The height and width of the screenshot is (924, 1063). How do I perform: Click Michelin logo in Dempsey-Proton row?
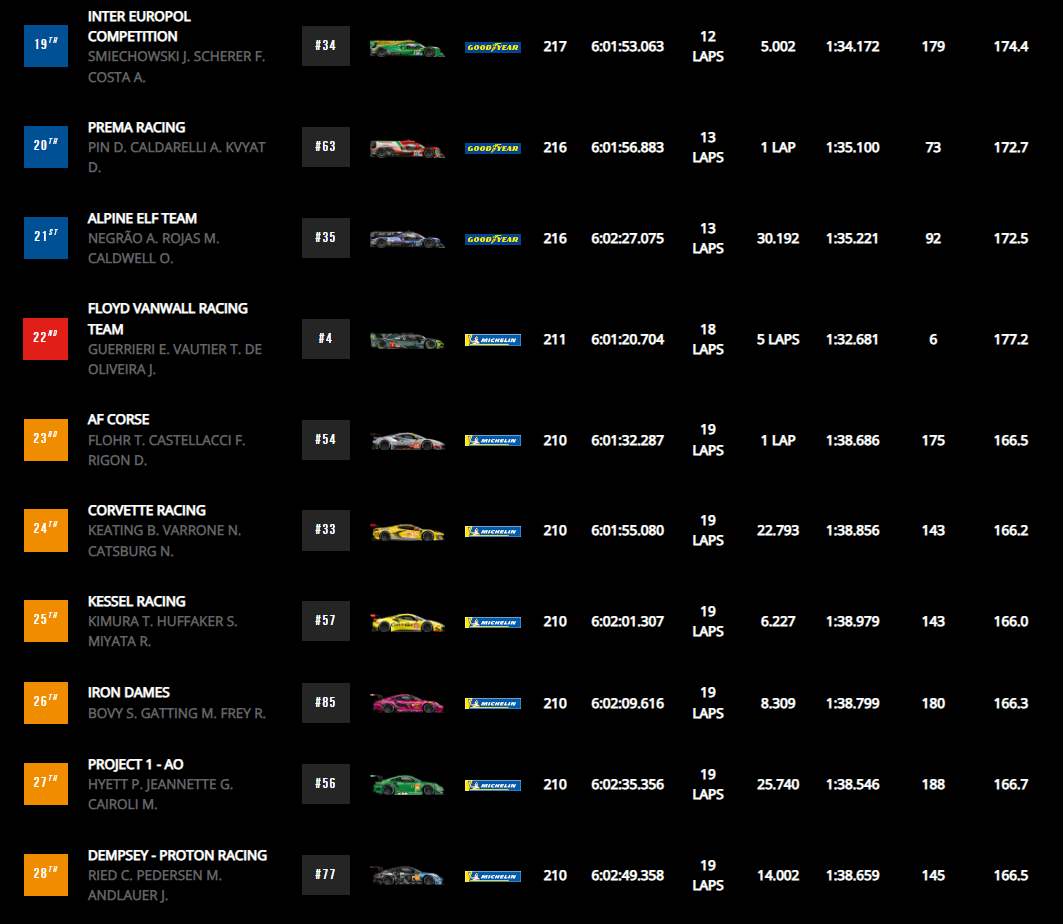493,877
